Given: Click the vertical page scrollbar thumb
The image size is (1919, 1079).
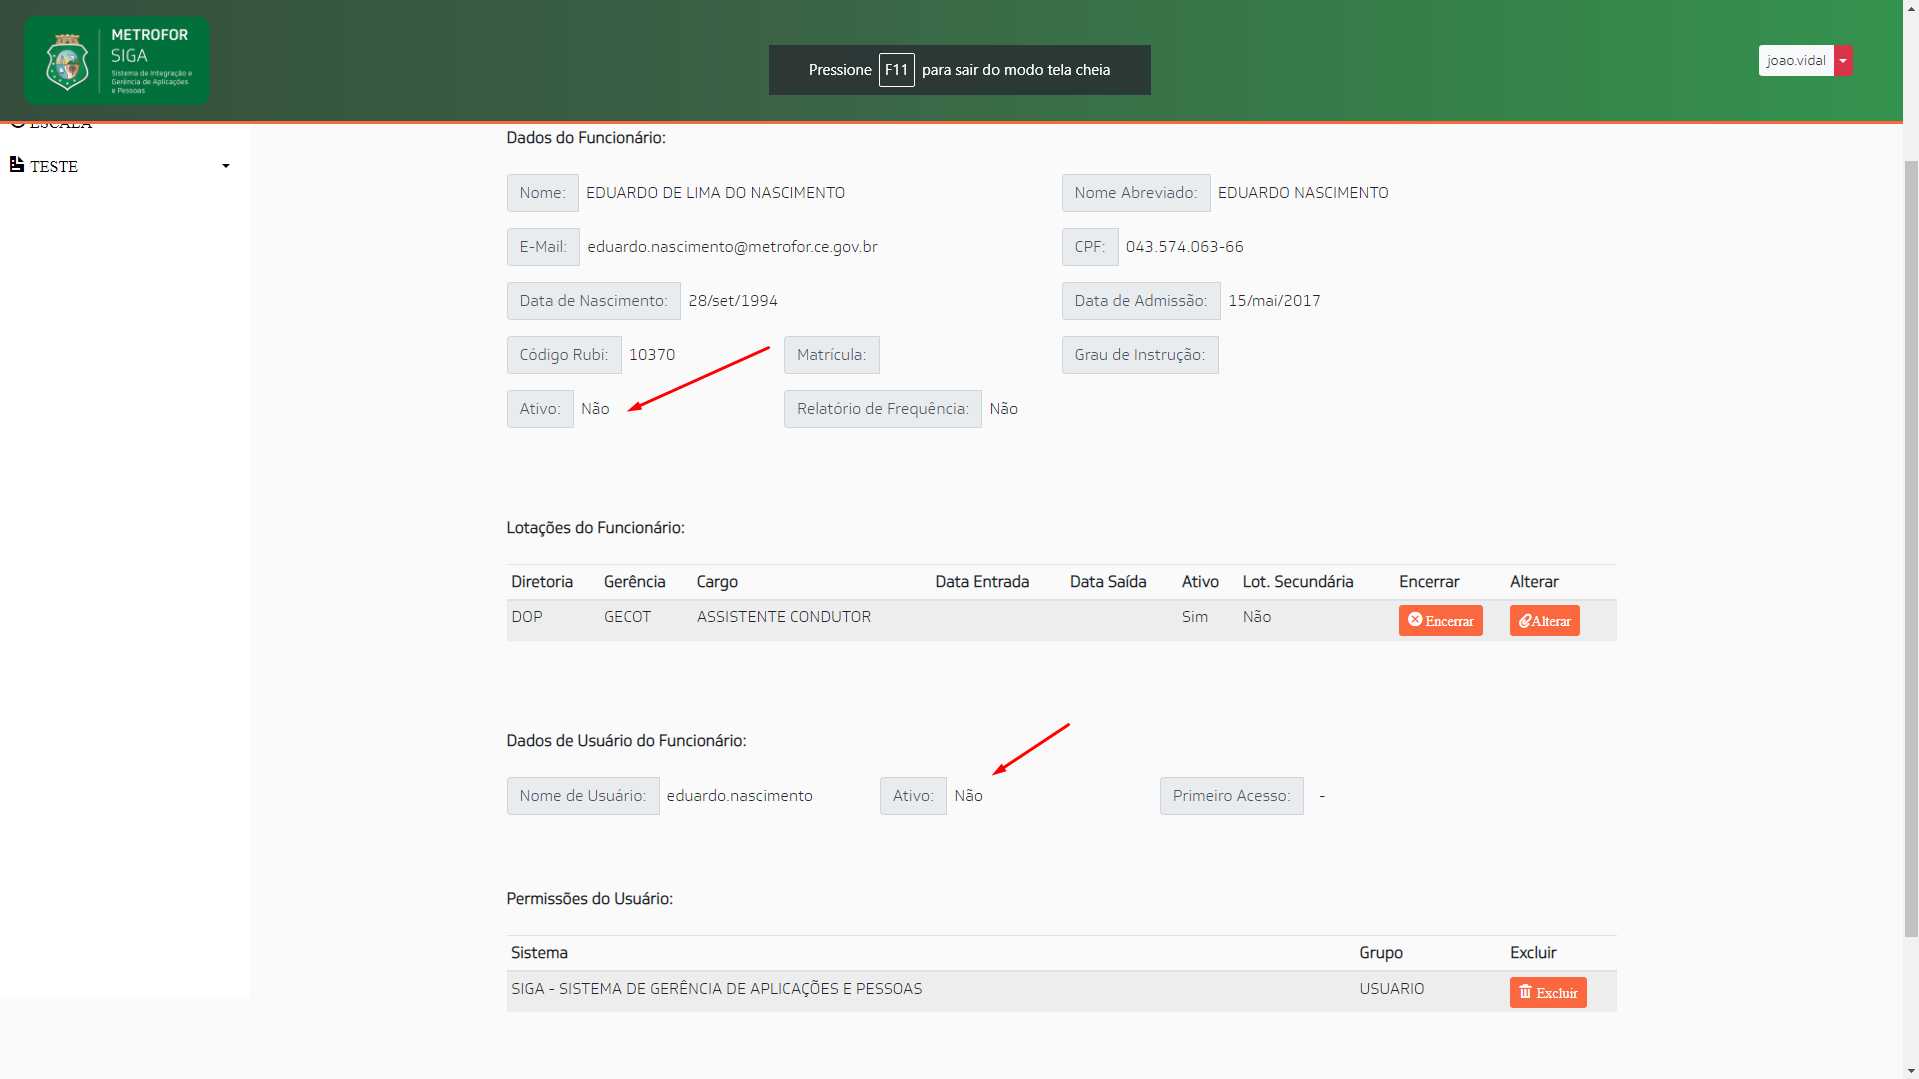Looking at the screenshot, I should coord(1911,548).
